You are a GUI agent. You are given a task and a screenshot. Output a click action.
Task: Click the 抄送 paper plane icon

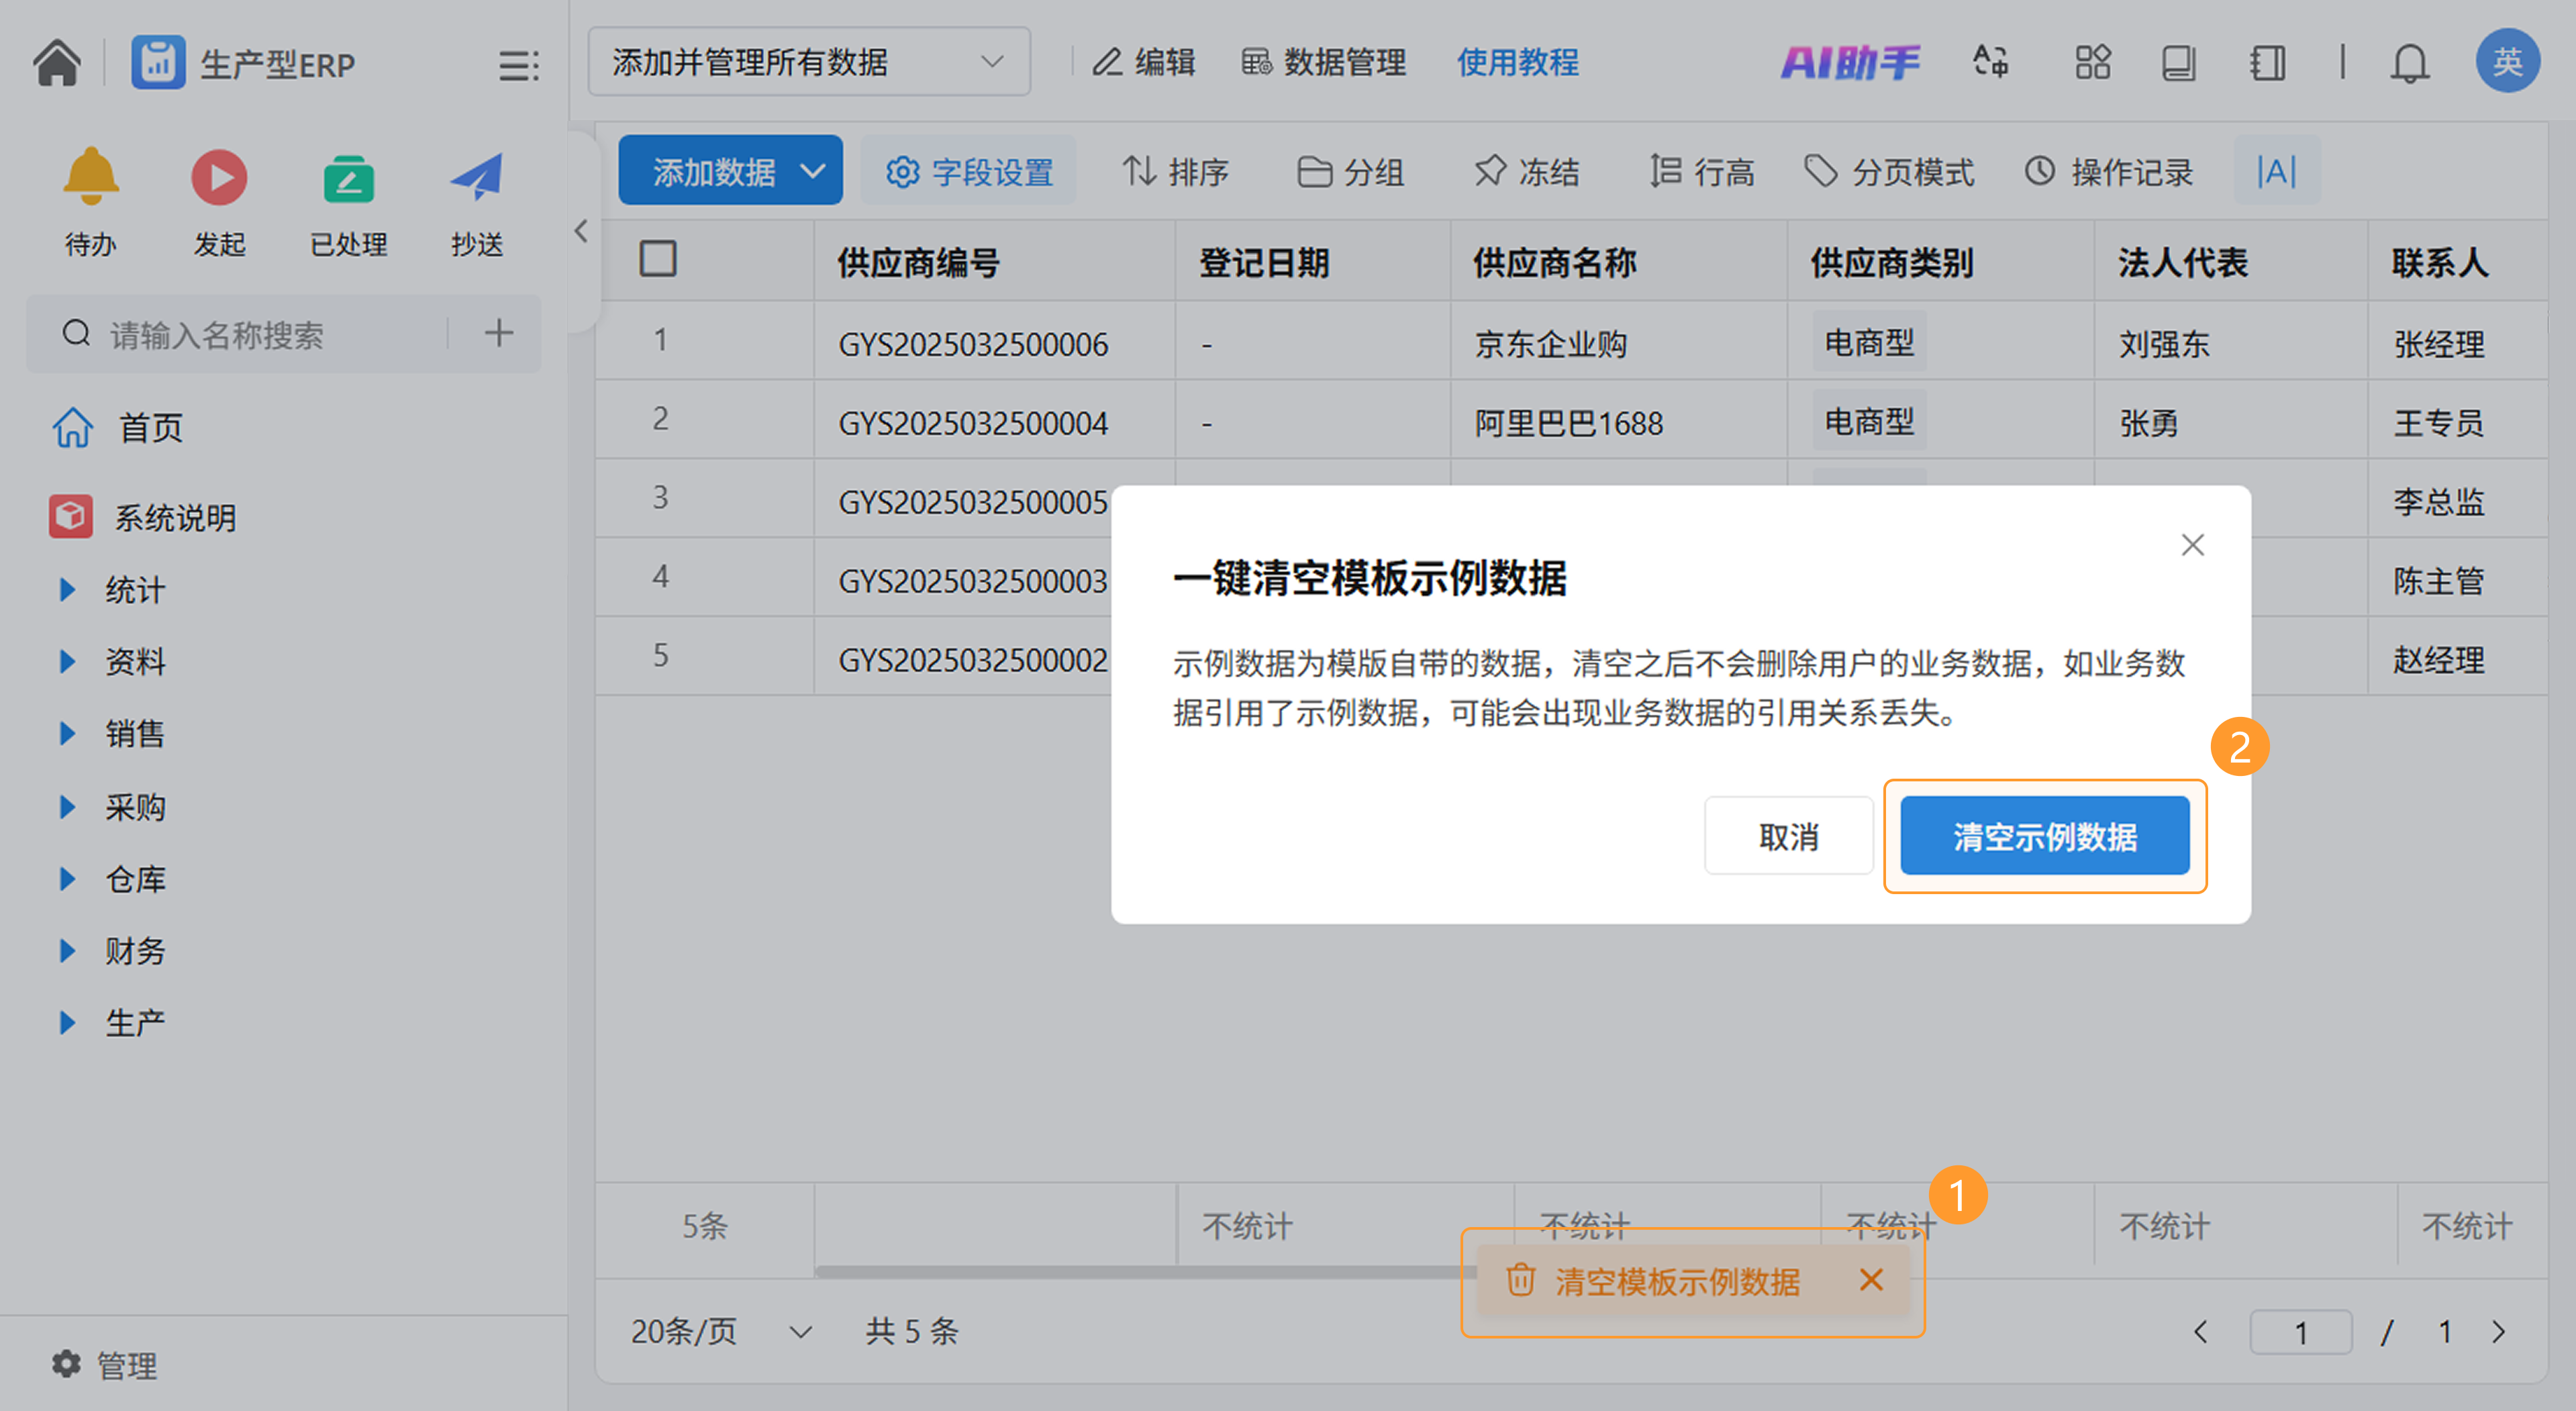[x=476, y=178]
